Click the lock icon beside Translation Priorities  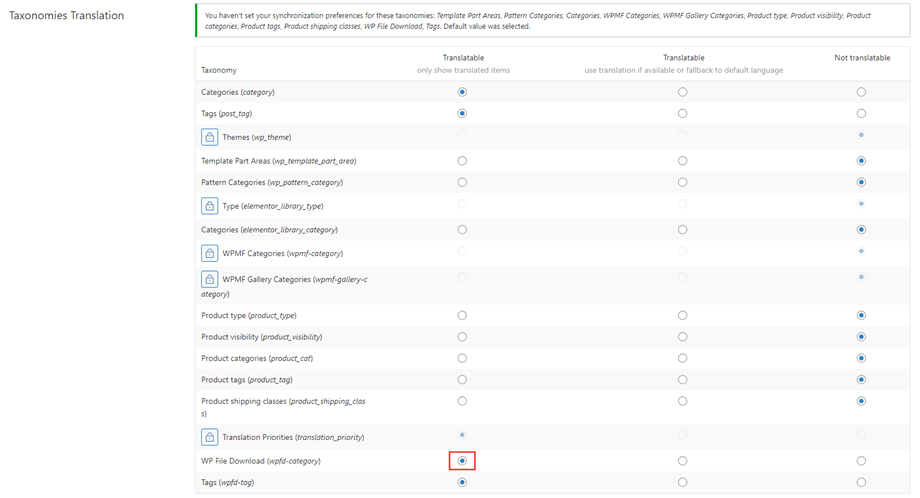coord(210,437)
